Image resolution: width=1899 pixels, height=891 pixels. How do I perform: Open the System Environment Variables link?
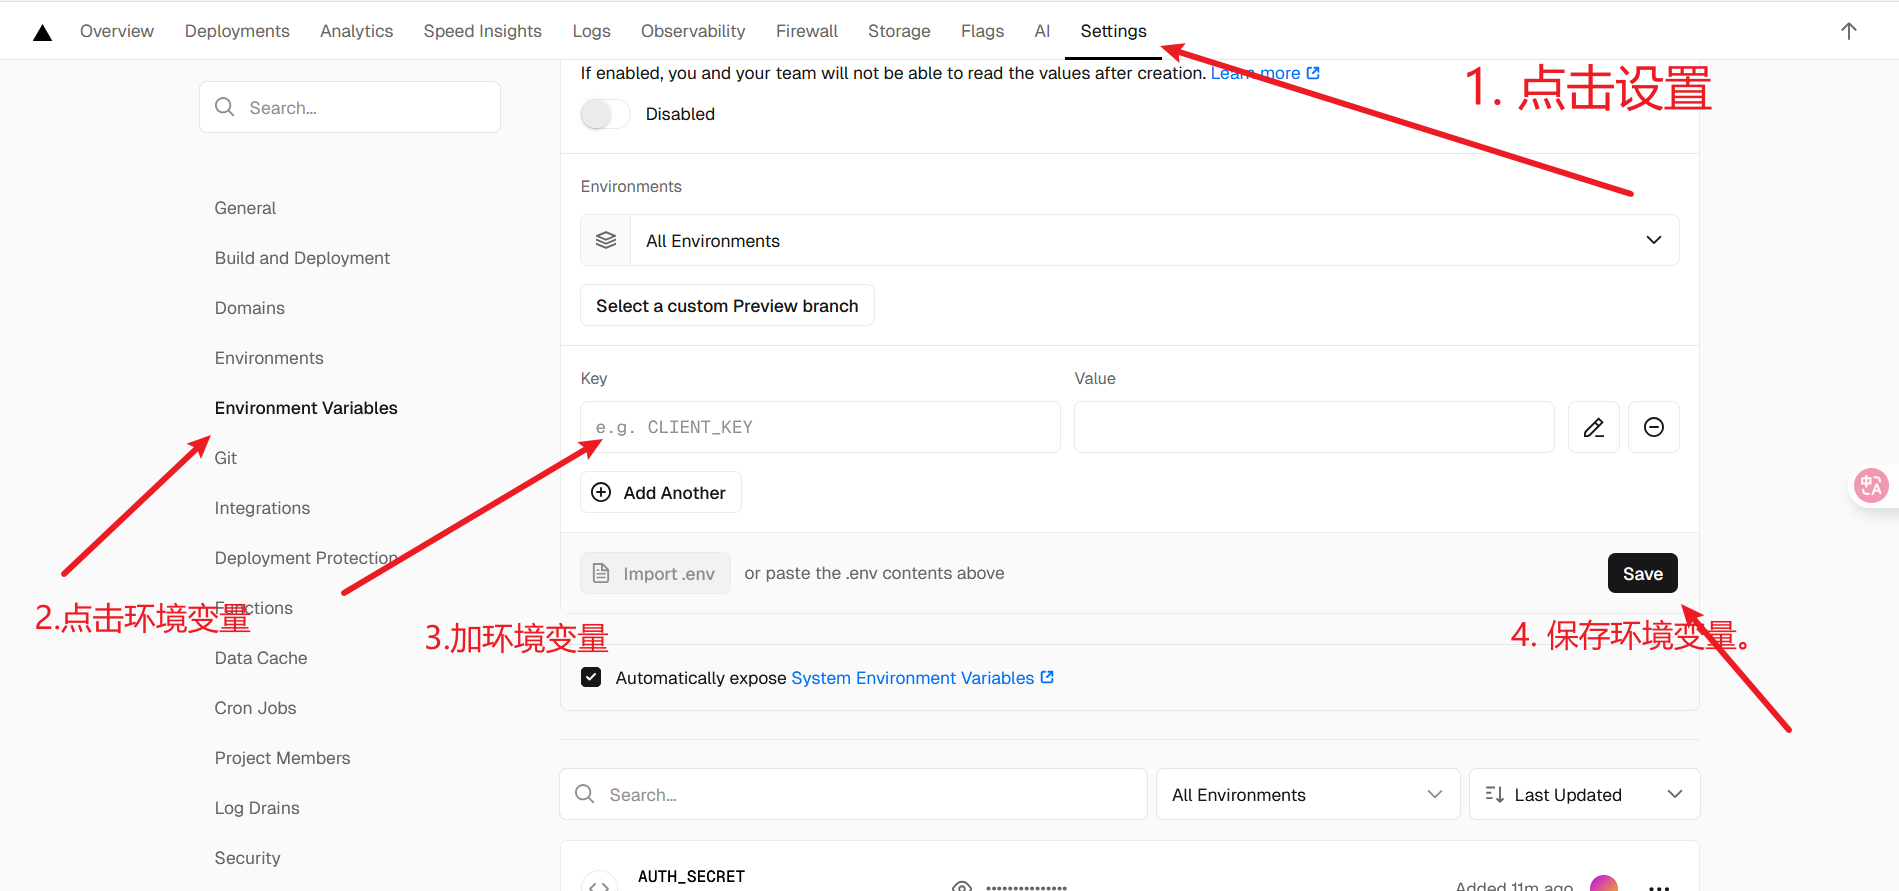point(912,678)
